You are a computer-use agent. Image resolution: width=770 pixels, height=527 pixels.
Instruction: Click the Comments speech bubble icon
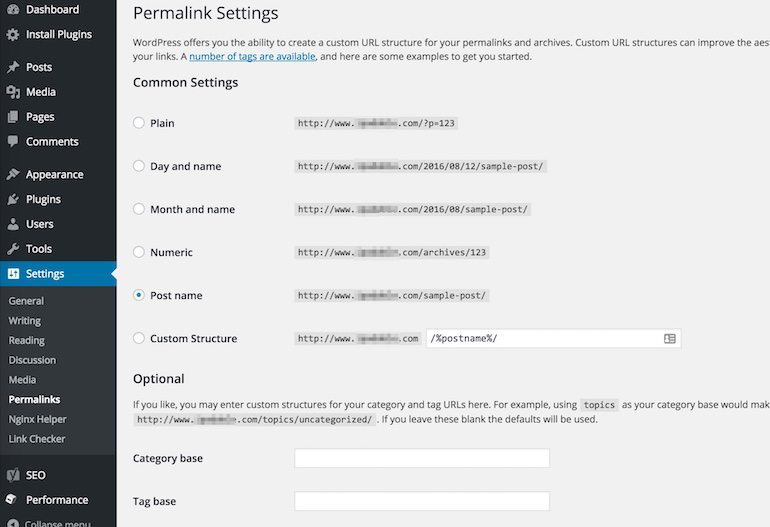pos(13,141)
